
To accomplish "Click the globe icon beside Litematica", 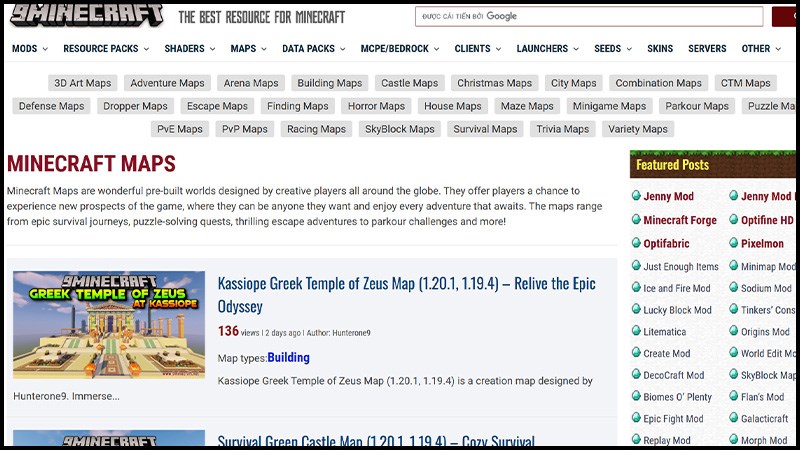I will 636,331.
